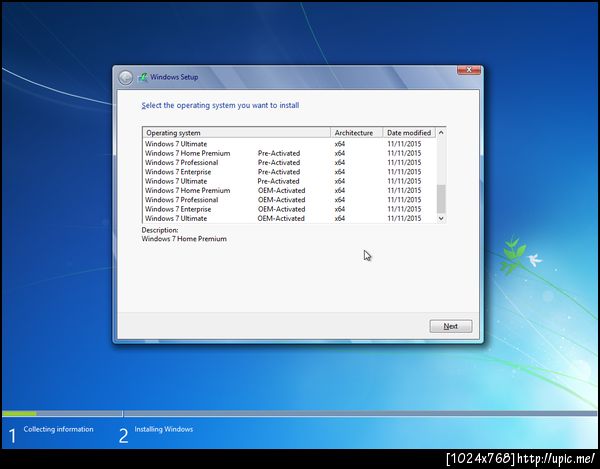Click the 'Collecting information' step label
600x469 pixels.
59,430
